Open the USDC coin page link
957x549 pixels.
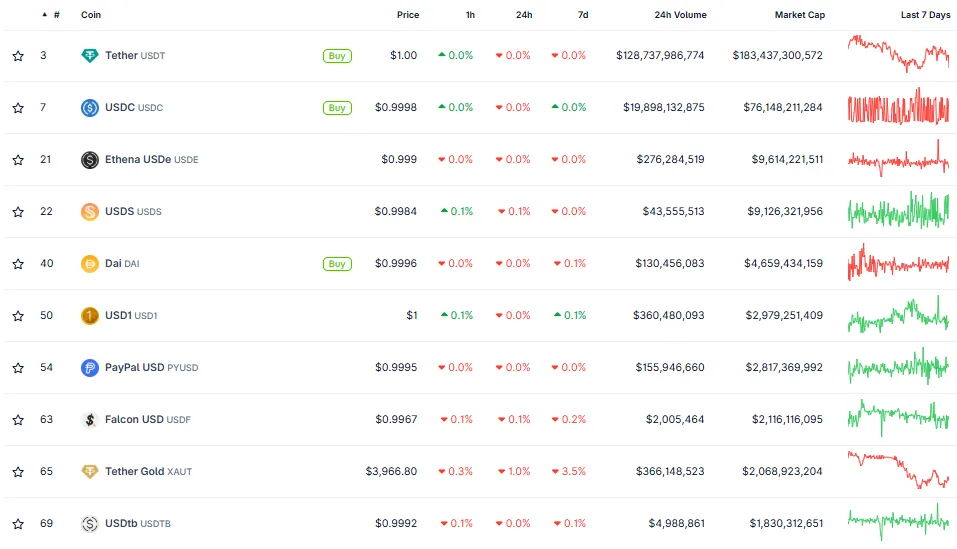click(x=134, y=107)
